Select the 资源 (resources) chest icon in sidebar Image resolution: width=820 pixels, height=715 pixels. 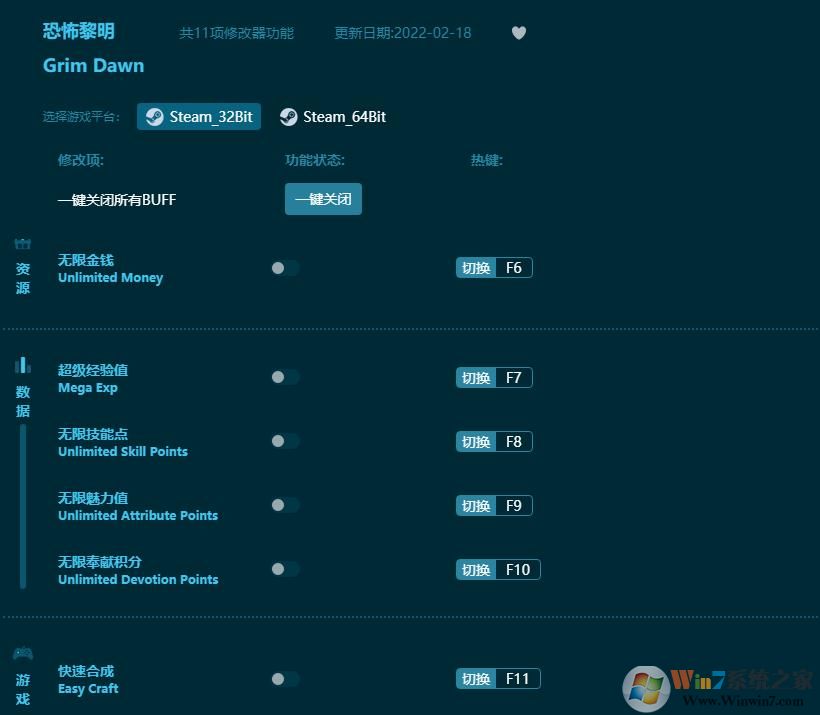[x=21, y=245]
